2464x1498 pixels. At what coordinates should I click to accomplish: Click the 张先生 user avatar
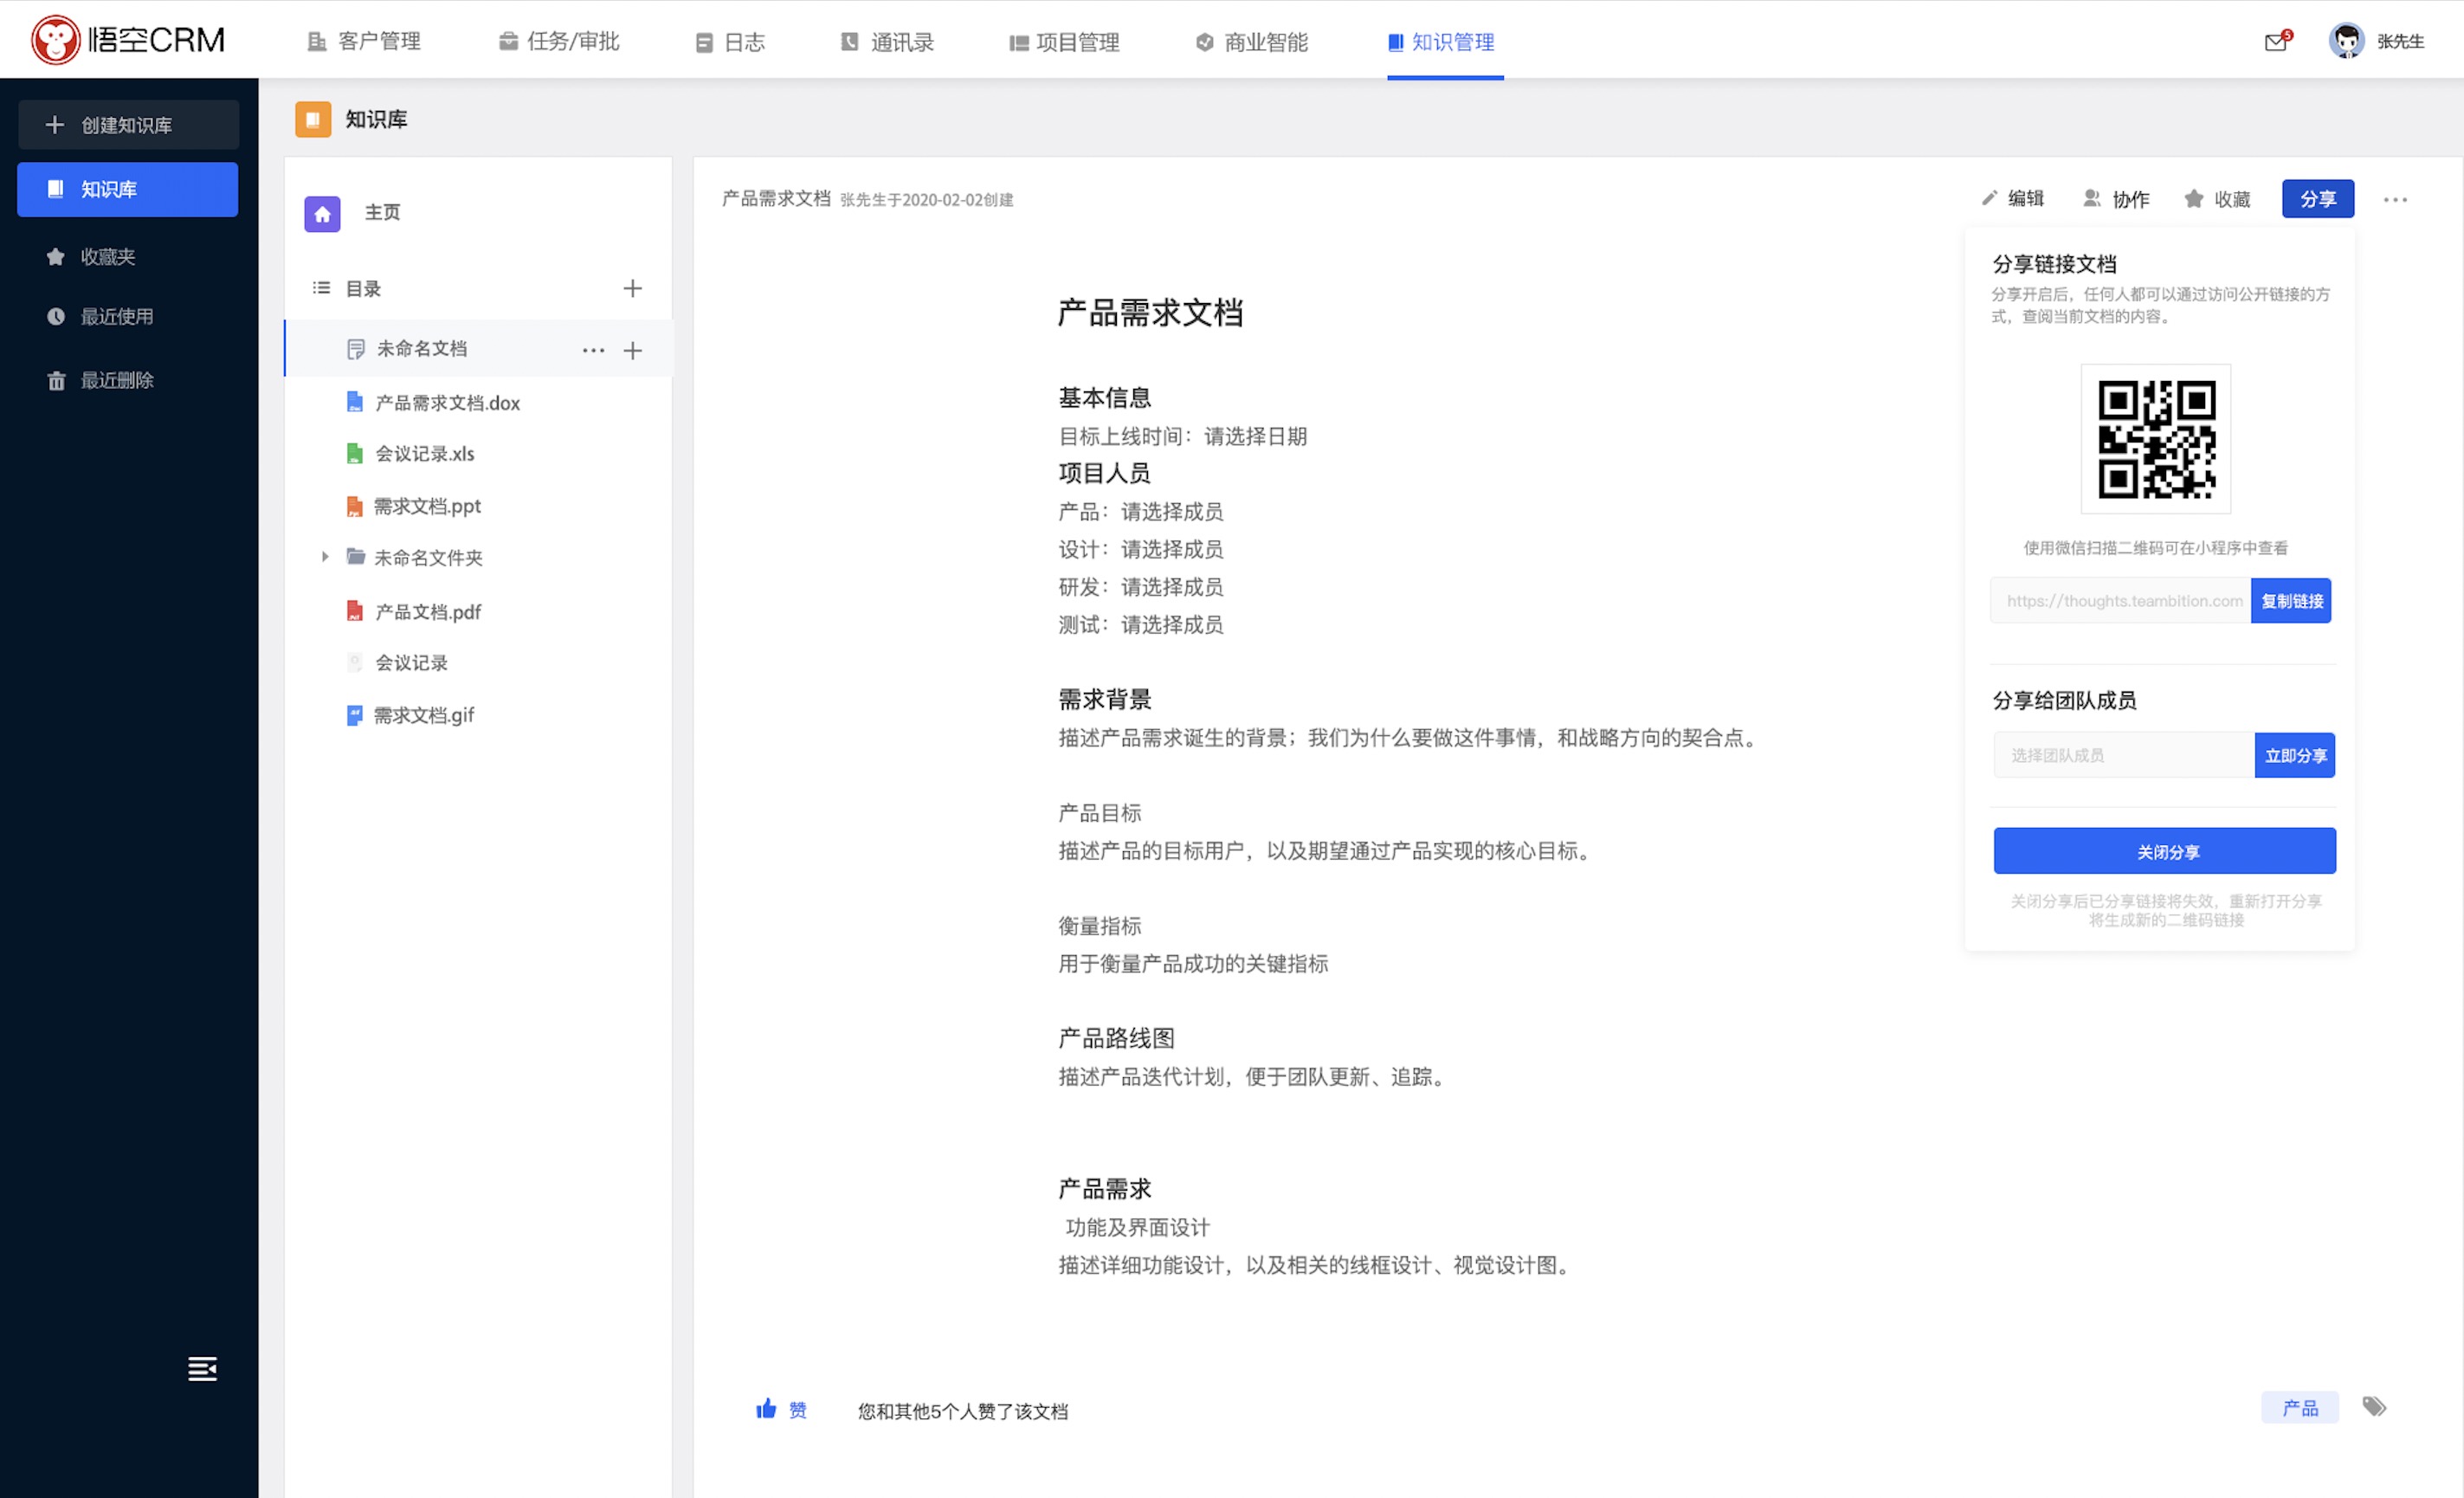click(x=2346, y=41)
